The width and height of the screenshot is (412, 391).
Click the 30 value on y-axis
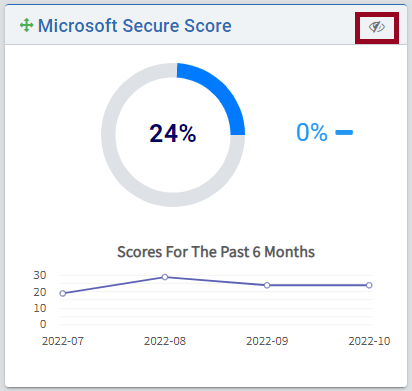click(40, 275)
